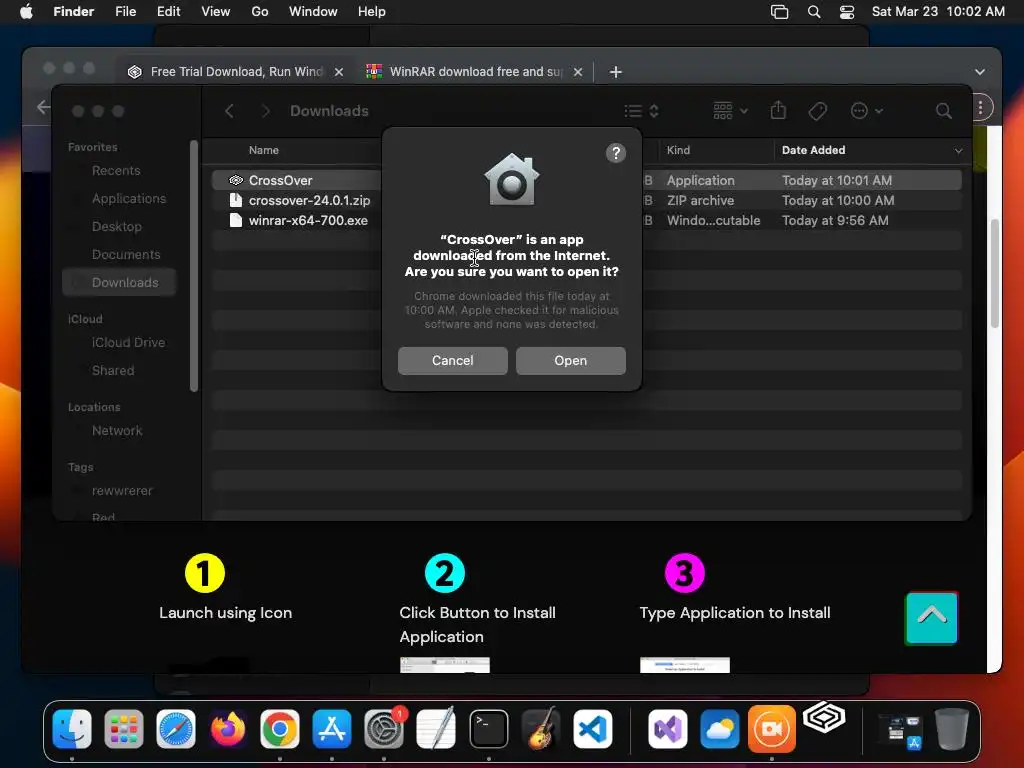Viewport: 1024px width, 768px height.
Task: Open Spotlight search in menu bar
Action: [814, 12]
